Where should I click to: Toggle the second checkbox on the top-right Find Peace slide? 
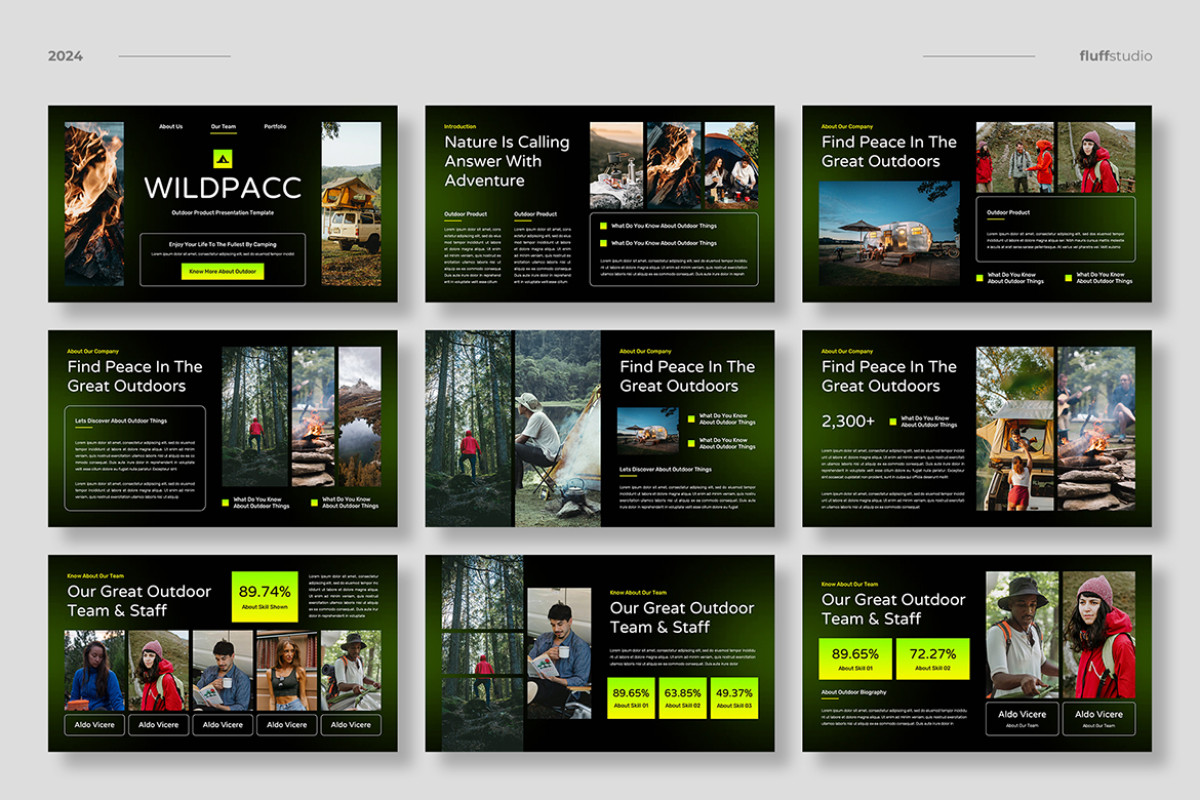point(1067,277)
